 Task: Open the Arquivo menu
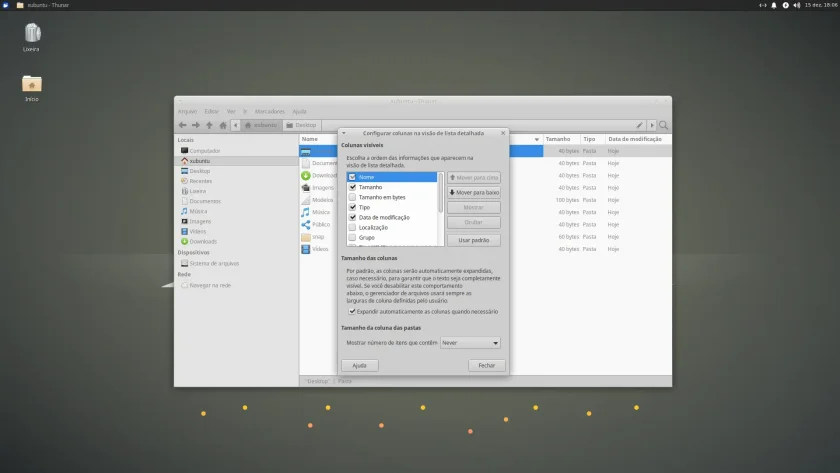pos(188,111)
